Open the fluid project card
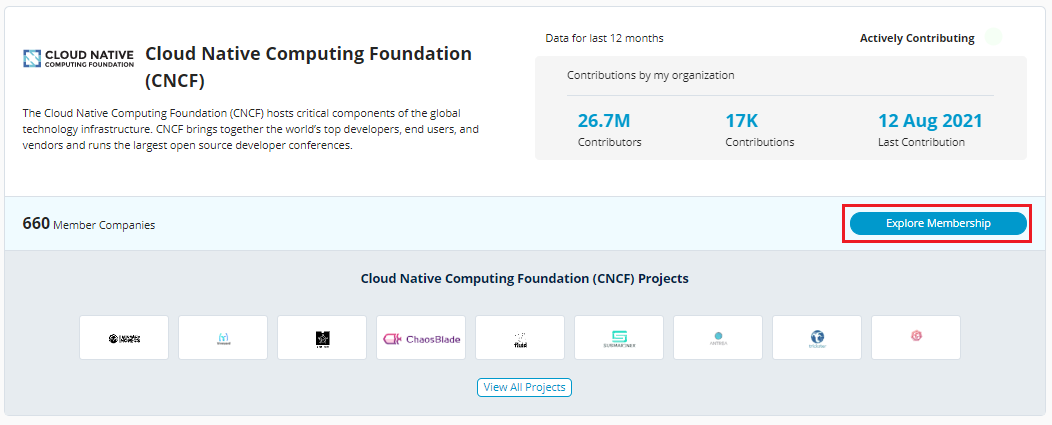 520,338
